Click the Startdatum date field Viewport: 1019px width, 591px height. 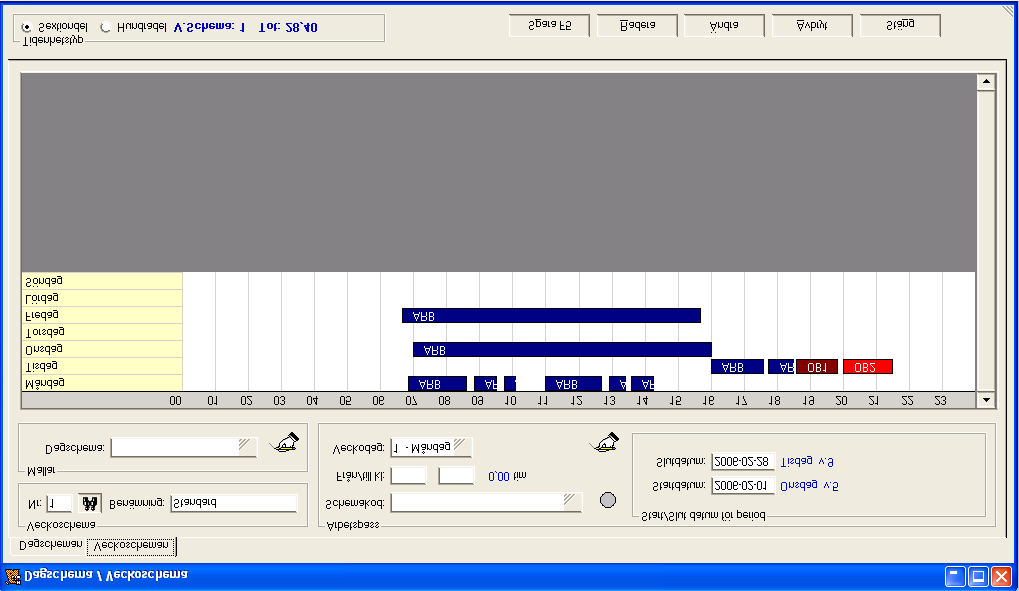click(x=743, y=486)
